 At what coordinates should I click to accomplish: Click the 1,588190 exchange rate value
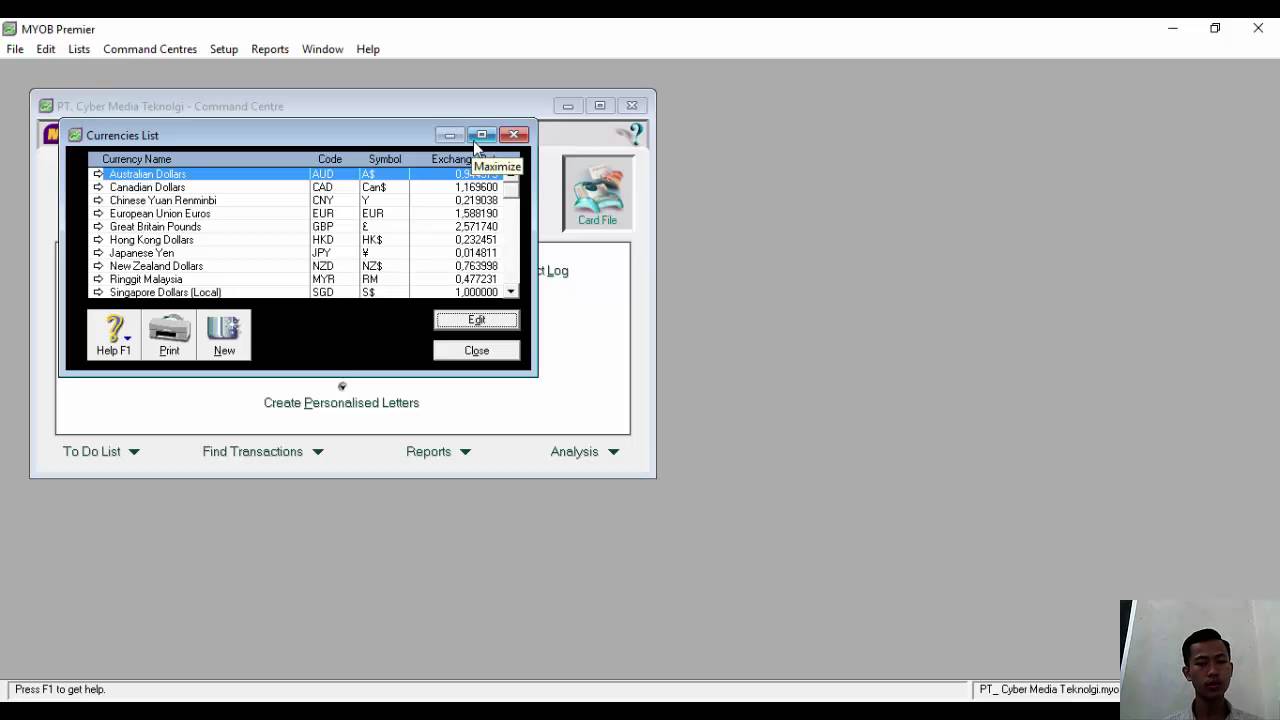476,213
